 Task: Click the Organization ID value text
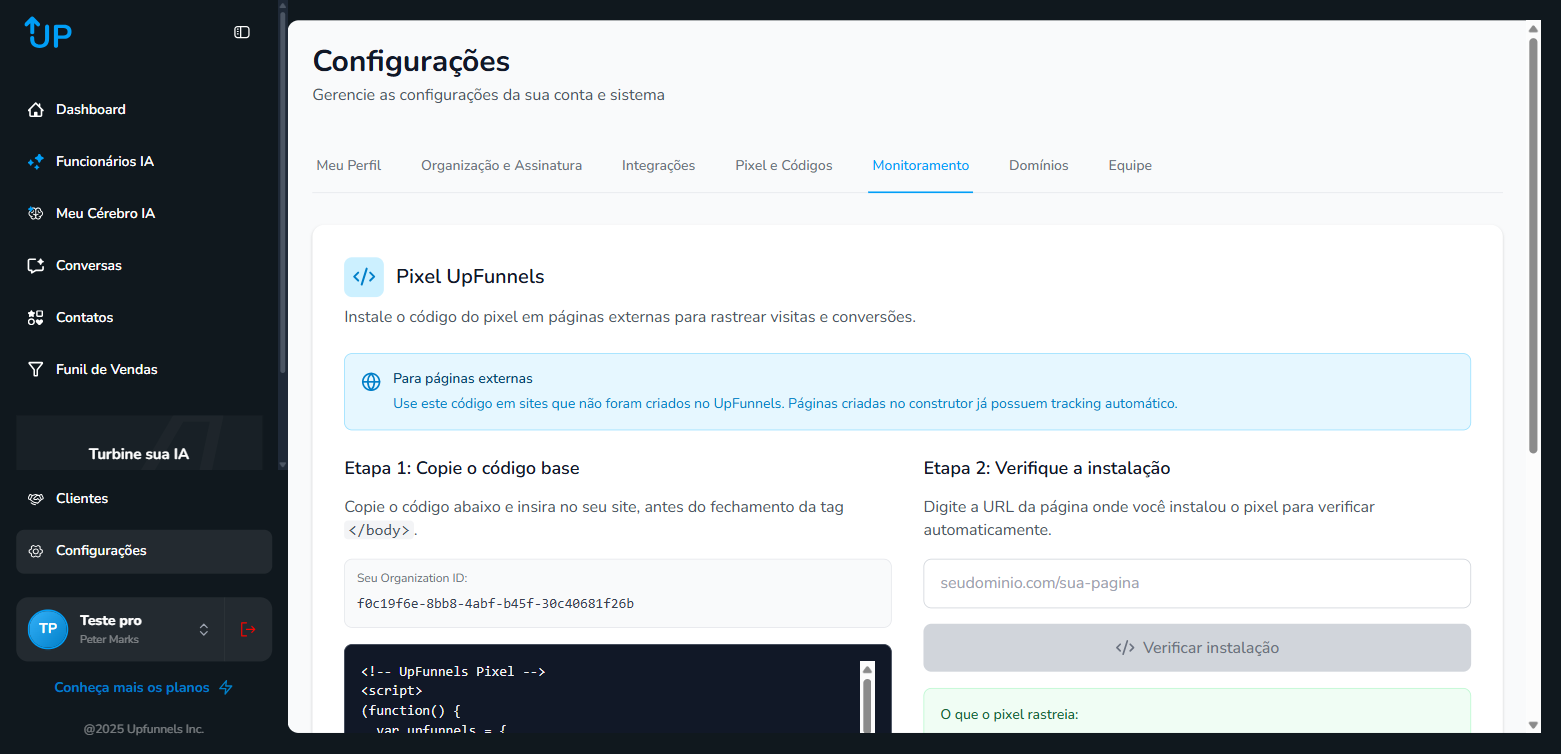tap(495, 604)
